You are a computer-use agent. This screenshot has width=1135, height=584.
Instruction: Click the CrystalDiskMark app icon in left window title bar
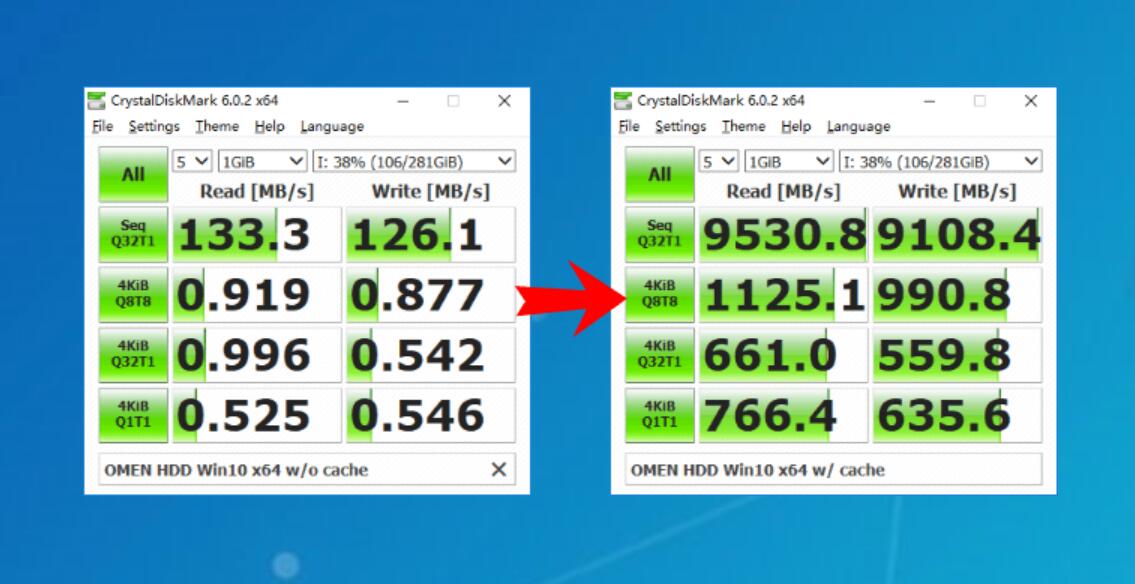click(96, 101)
